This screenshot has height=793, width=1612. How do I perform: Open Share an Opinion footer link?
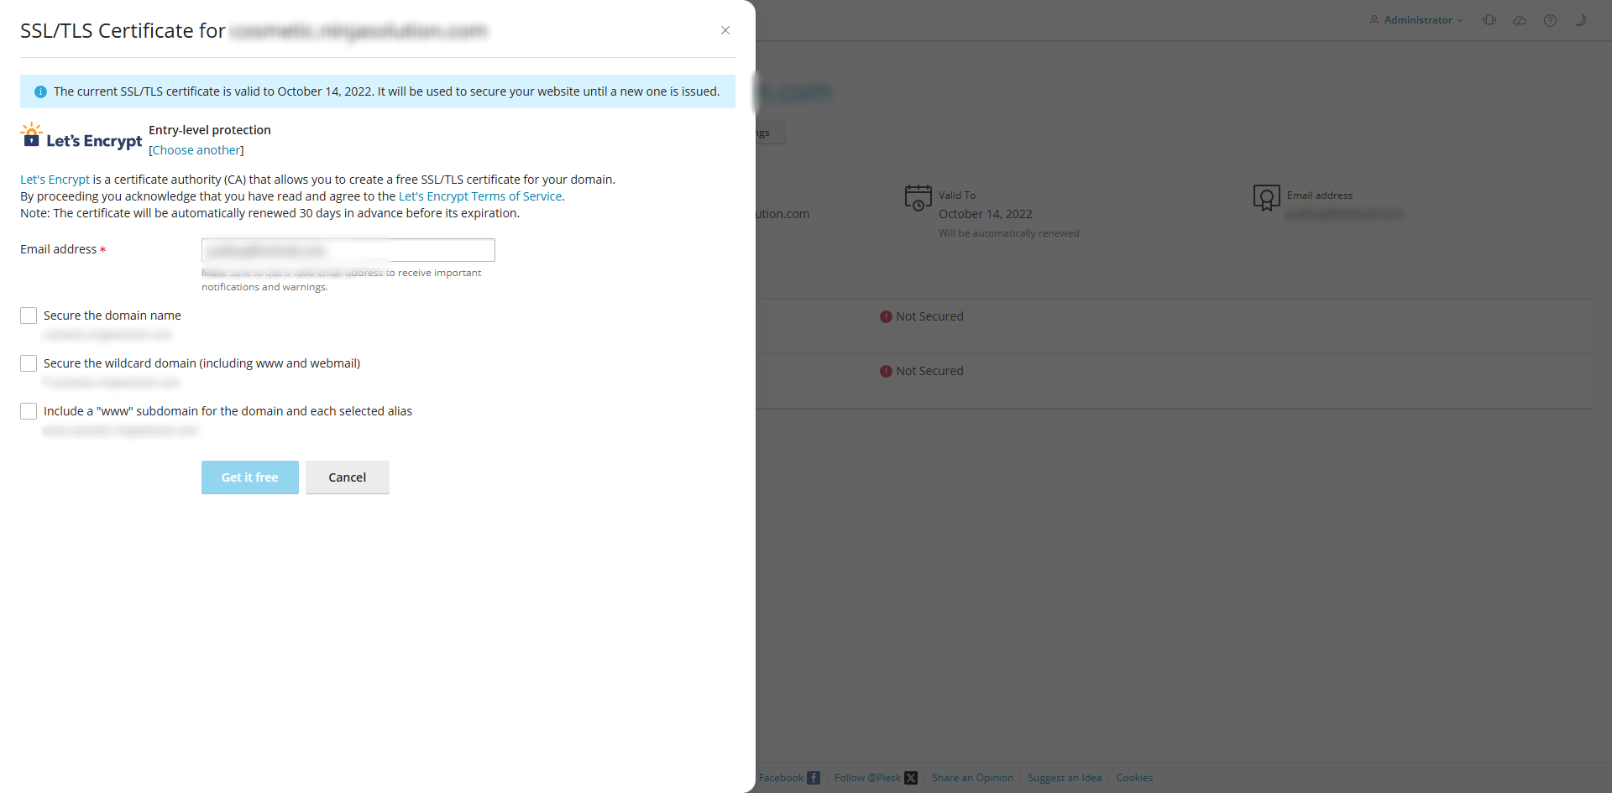[x=972, y=778]
